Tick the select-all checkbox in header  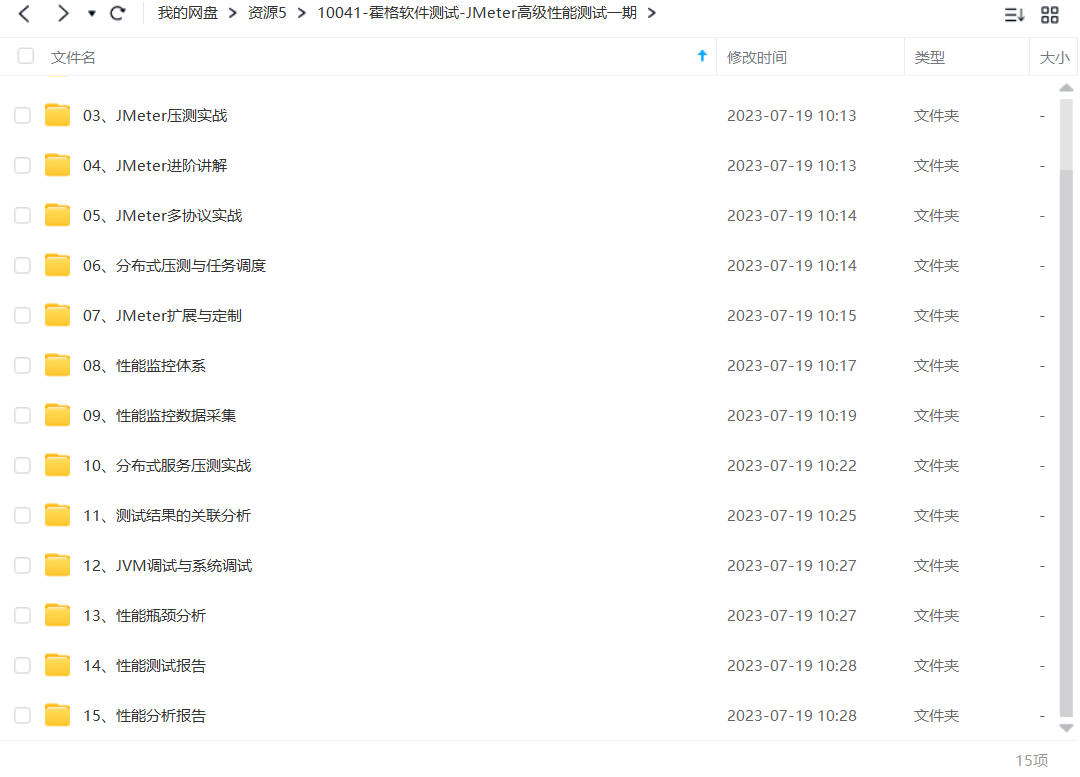25,56
